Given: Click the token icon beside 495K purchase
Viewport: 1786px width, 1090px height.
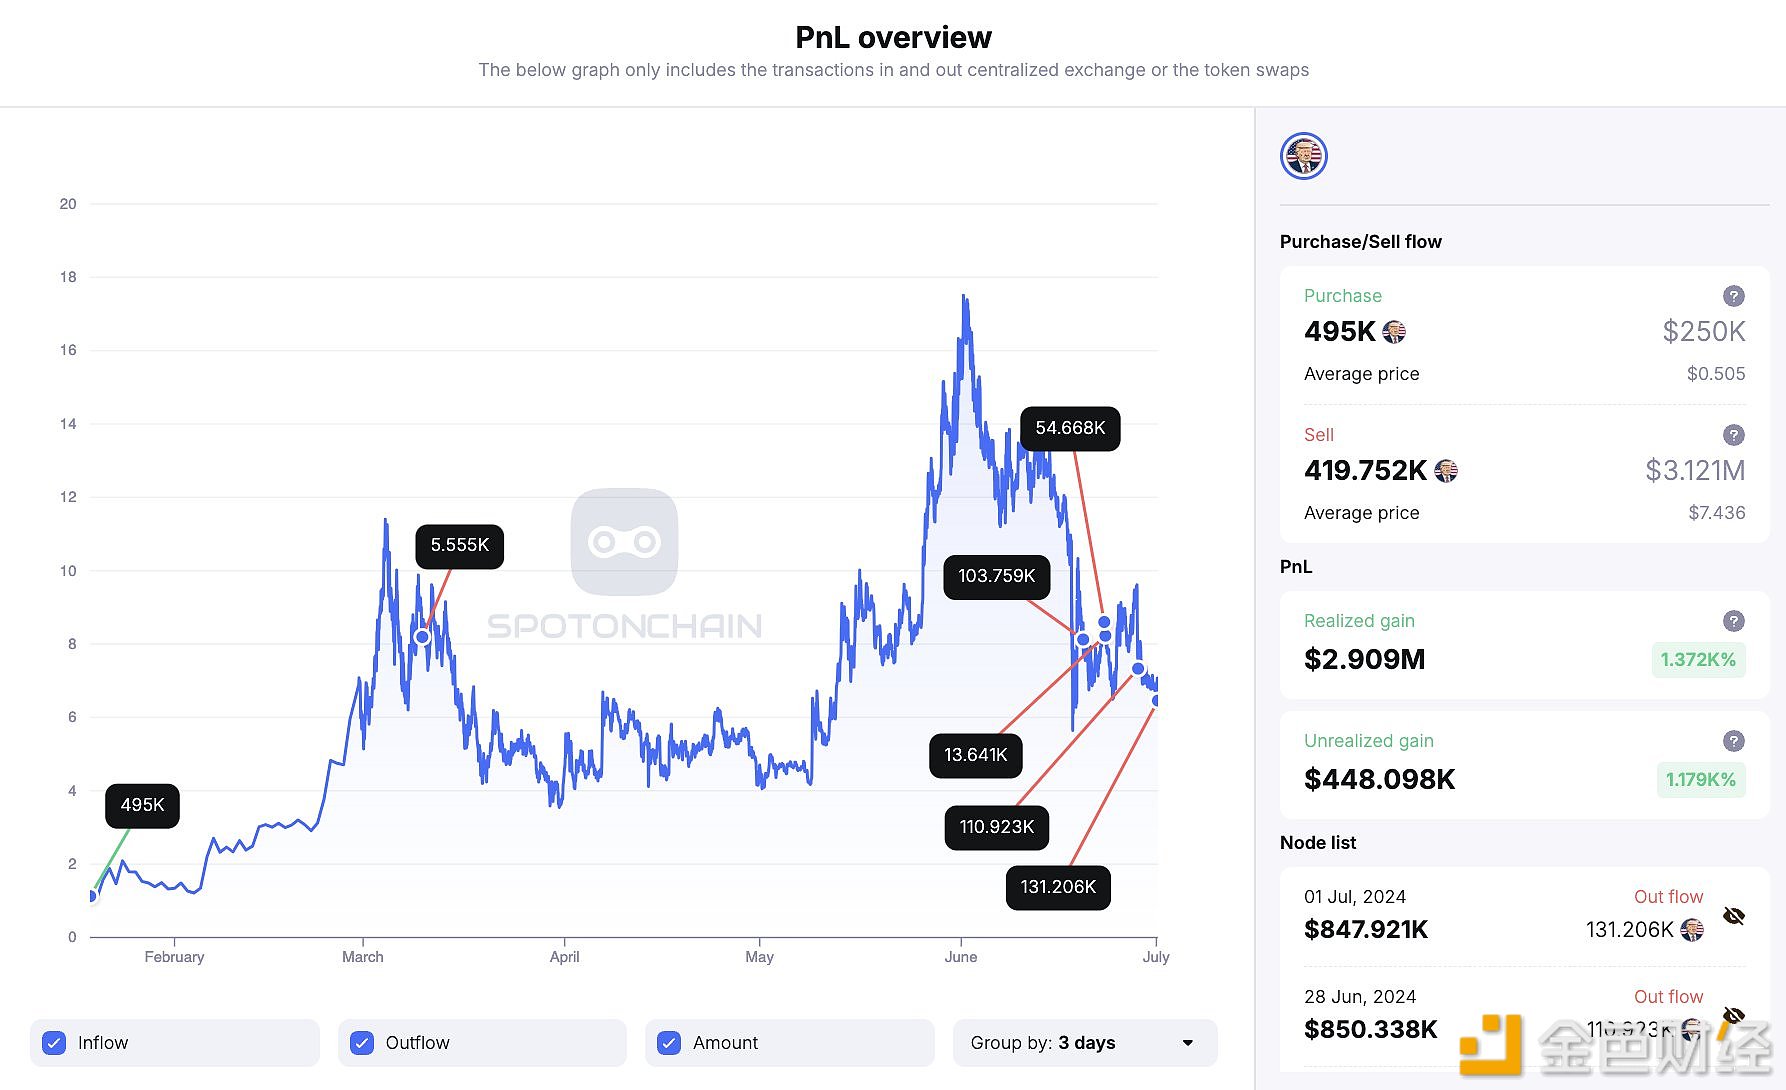Looking at the screenshot, I should point(1393,331).
